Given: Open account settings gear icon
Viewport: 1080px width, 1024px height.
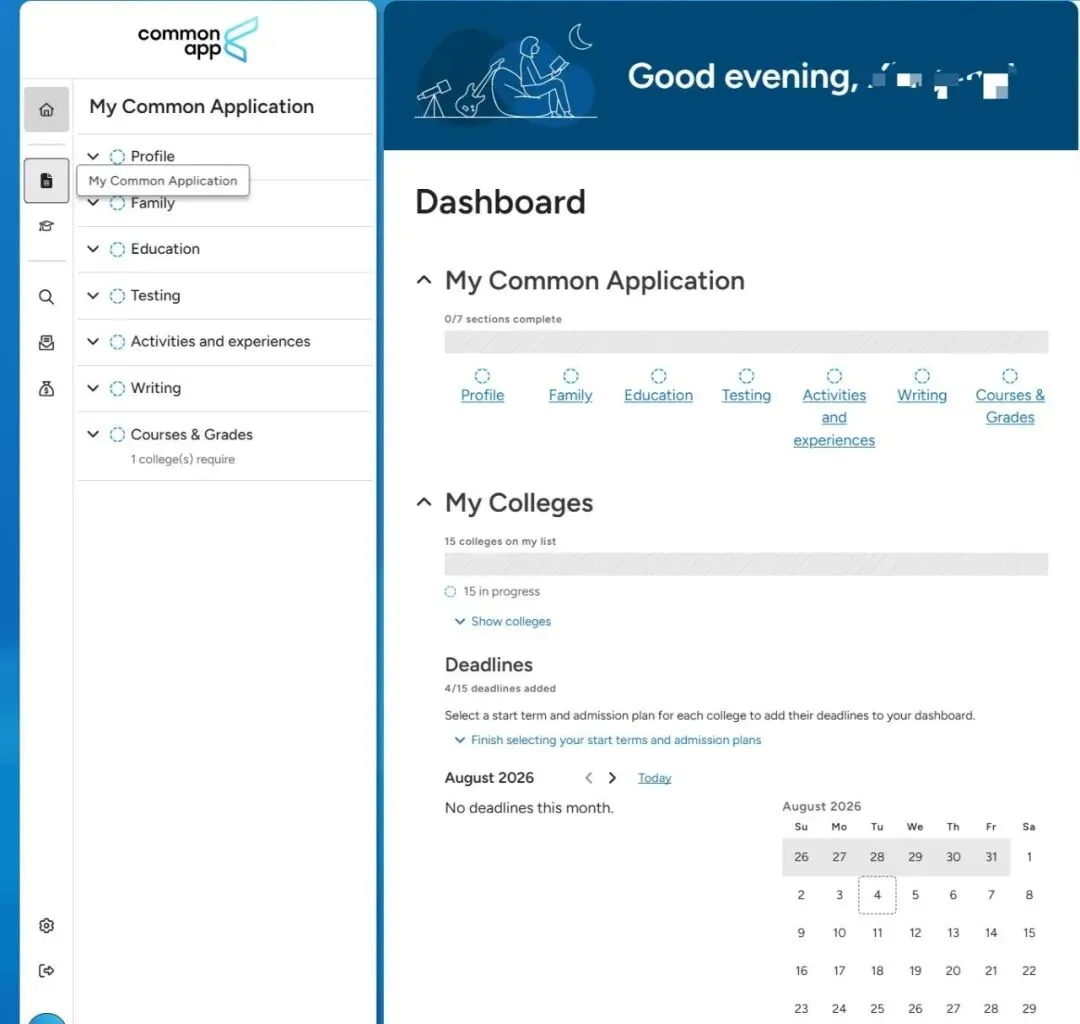Looking at the screenshot, I should (46, 926).
